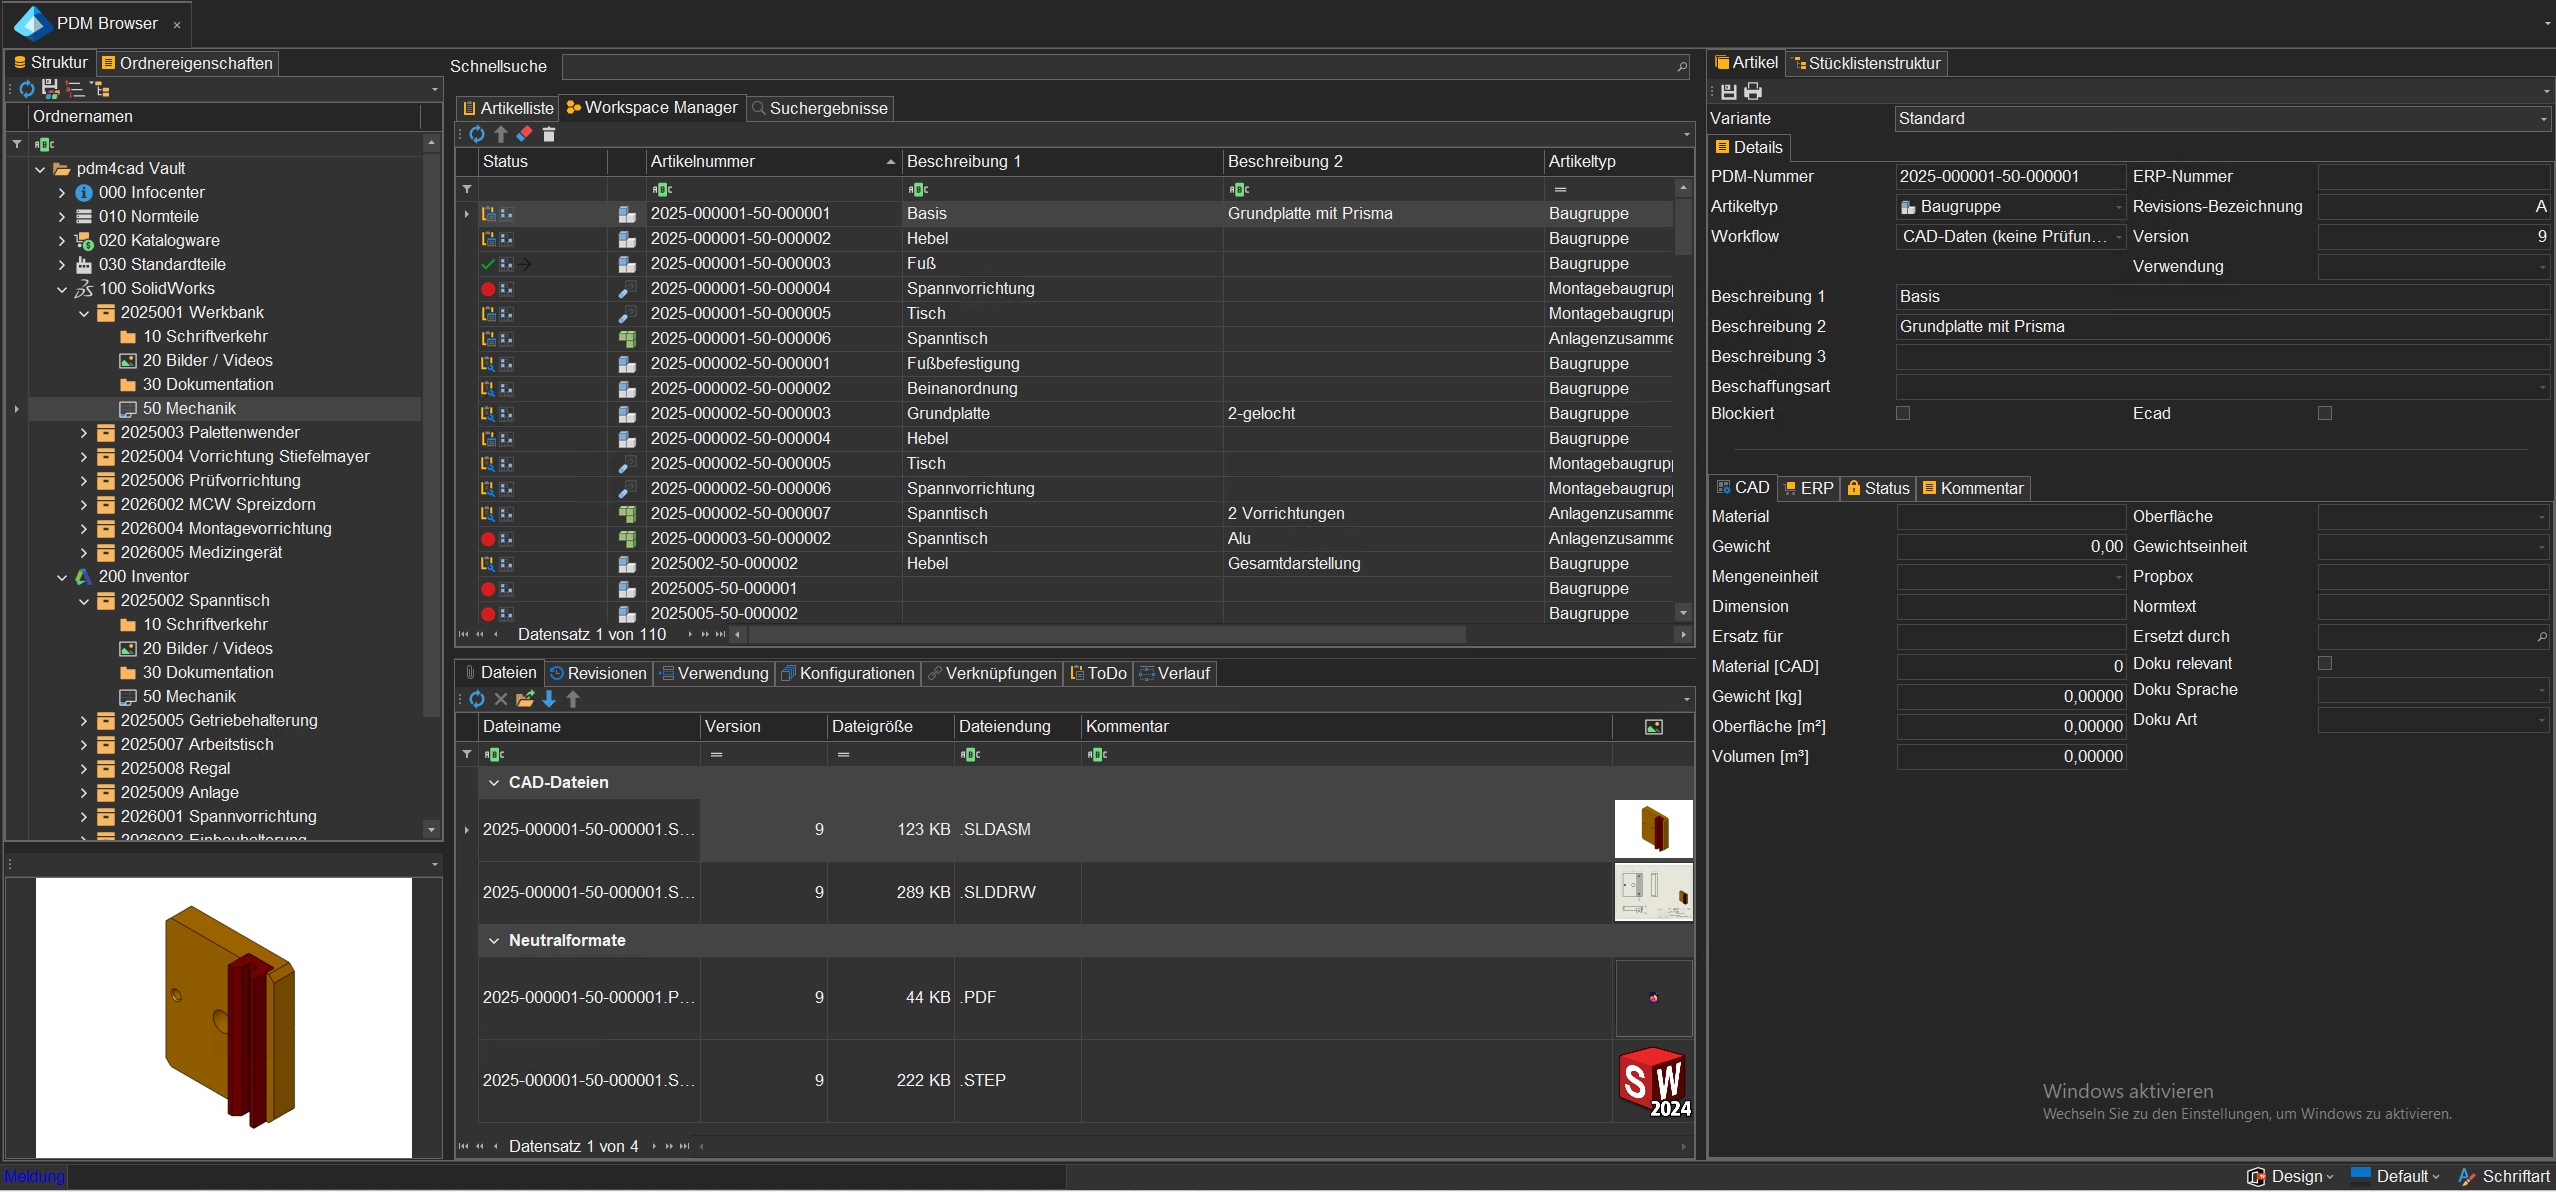Screen dimensions: 2556x1192
Task: Open the Artikeltyp Baugruppe dropdown
Action: point(2119,207)
